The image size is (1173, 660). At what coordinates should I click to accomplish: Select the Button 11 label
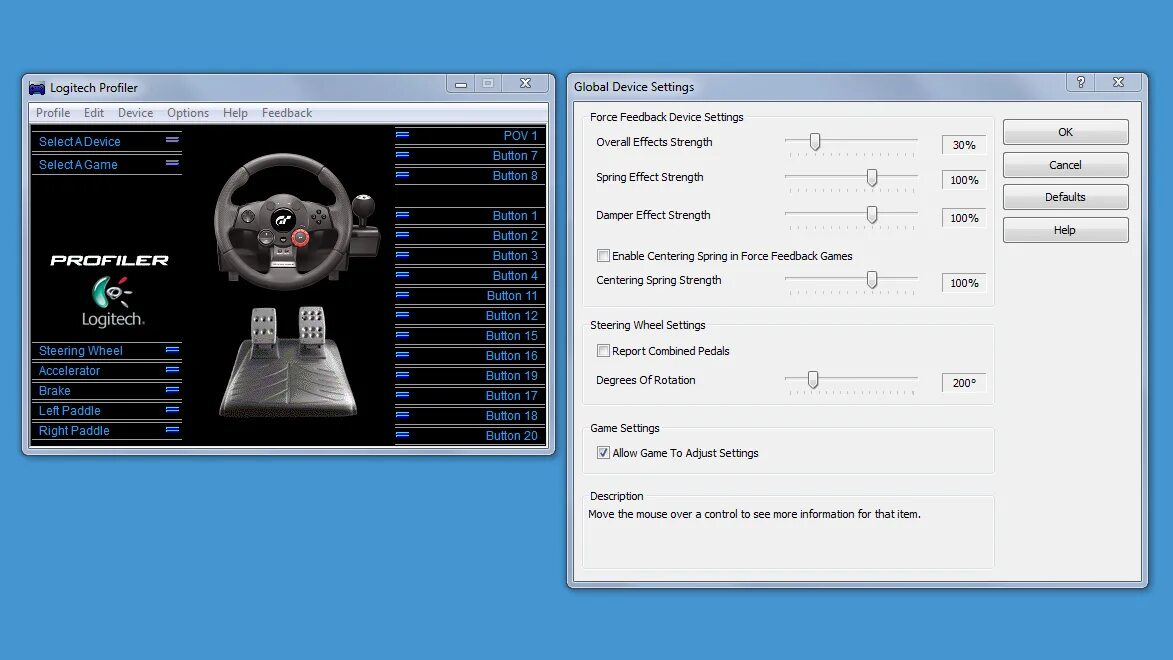pyautogui.click(x=512, y=296)
